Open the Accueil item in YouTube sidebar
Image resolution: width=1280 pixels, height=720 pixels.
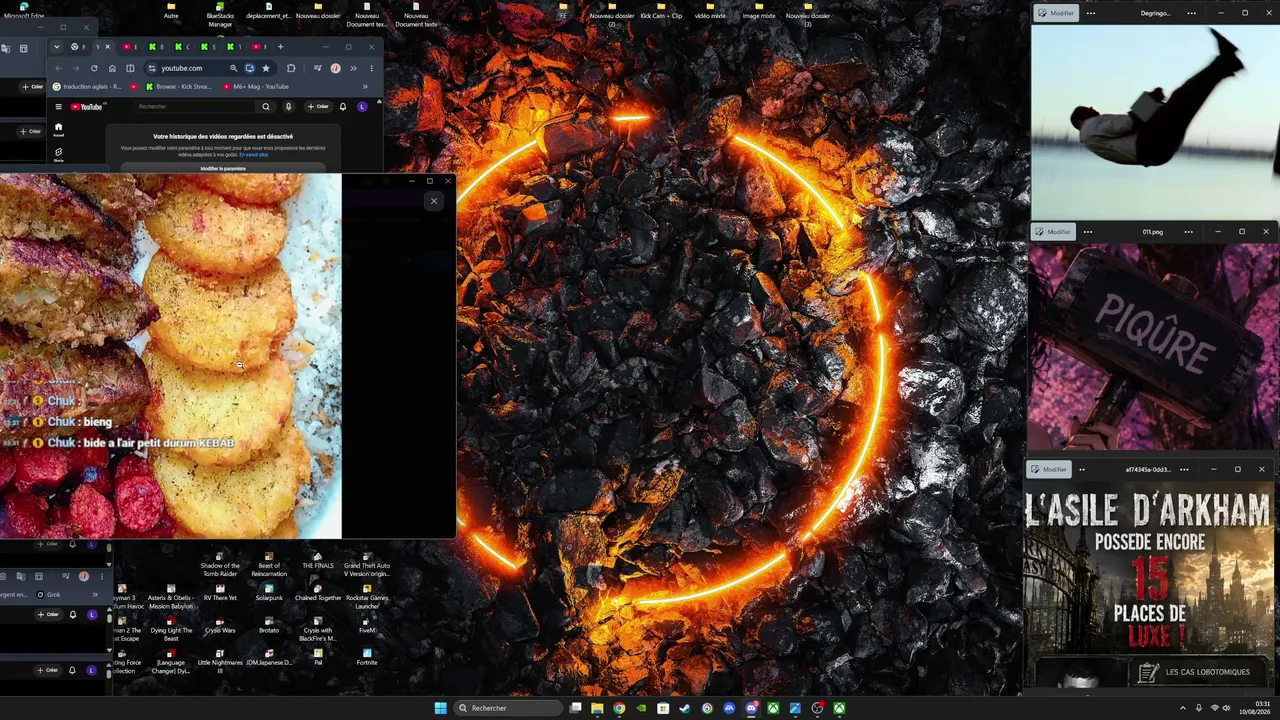58,129
